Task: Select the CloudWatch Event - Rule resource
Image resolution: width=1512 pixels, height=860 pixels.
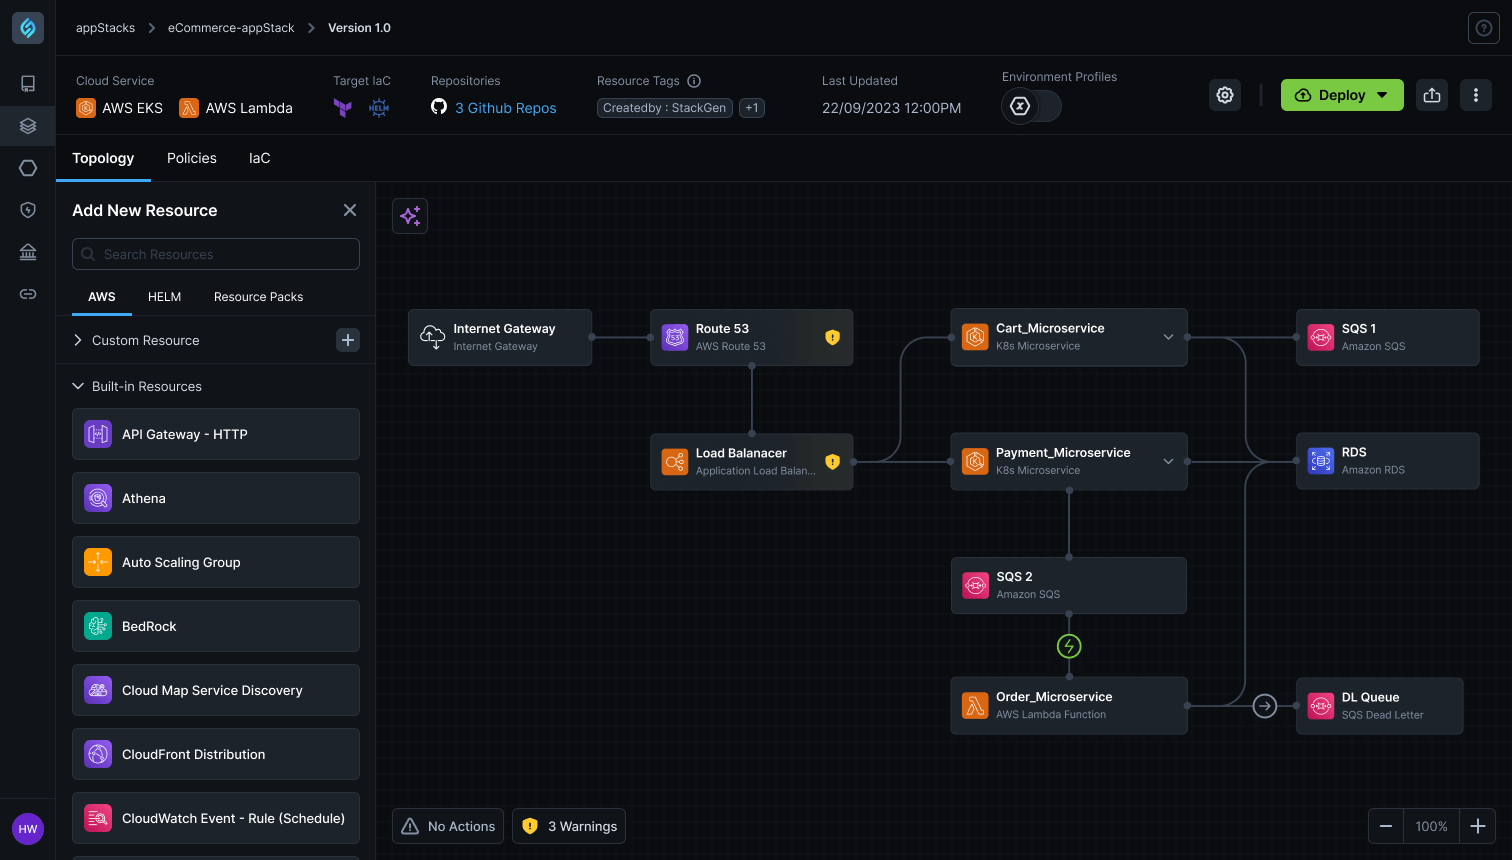Action: pos(216,818)
